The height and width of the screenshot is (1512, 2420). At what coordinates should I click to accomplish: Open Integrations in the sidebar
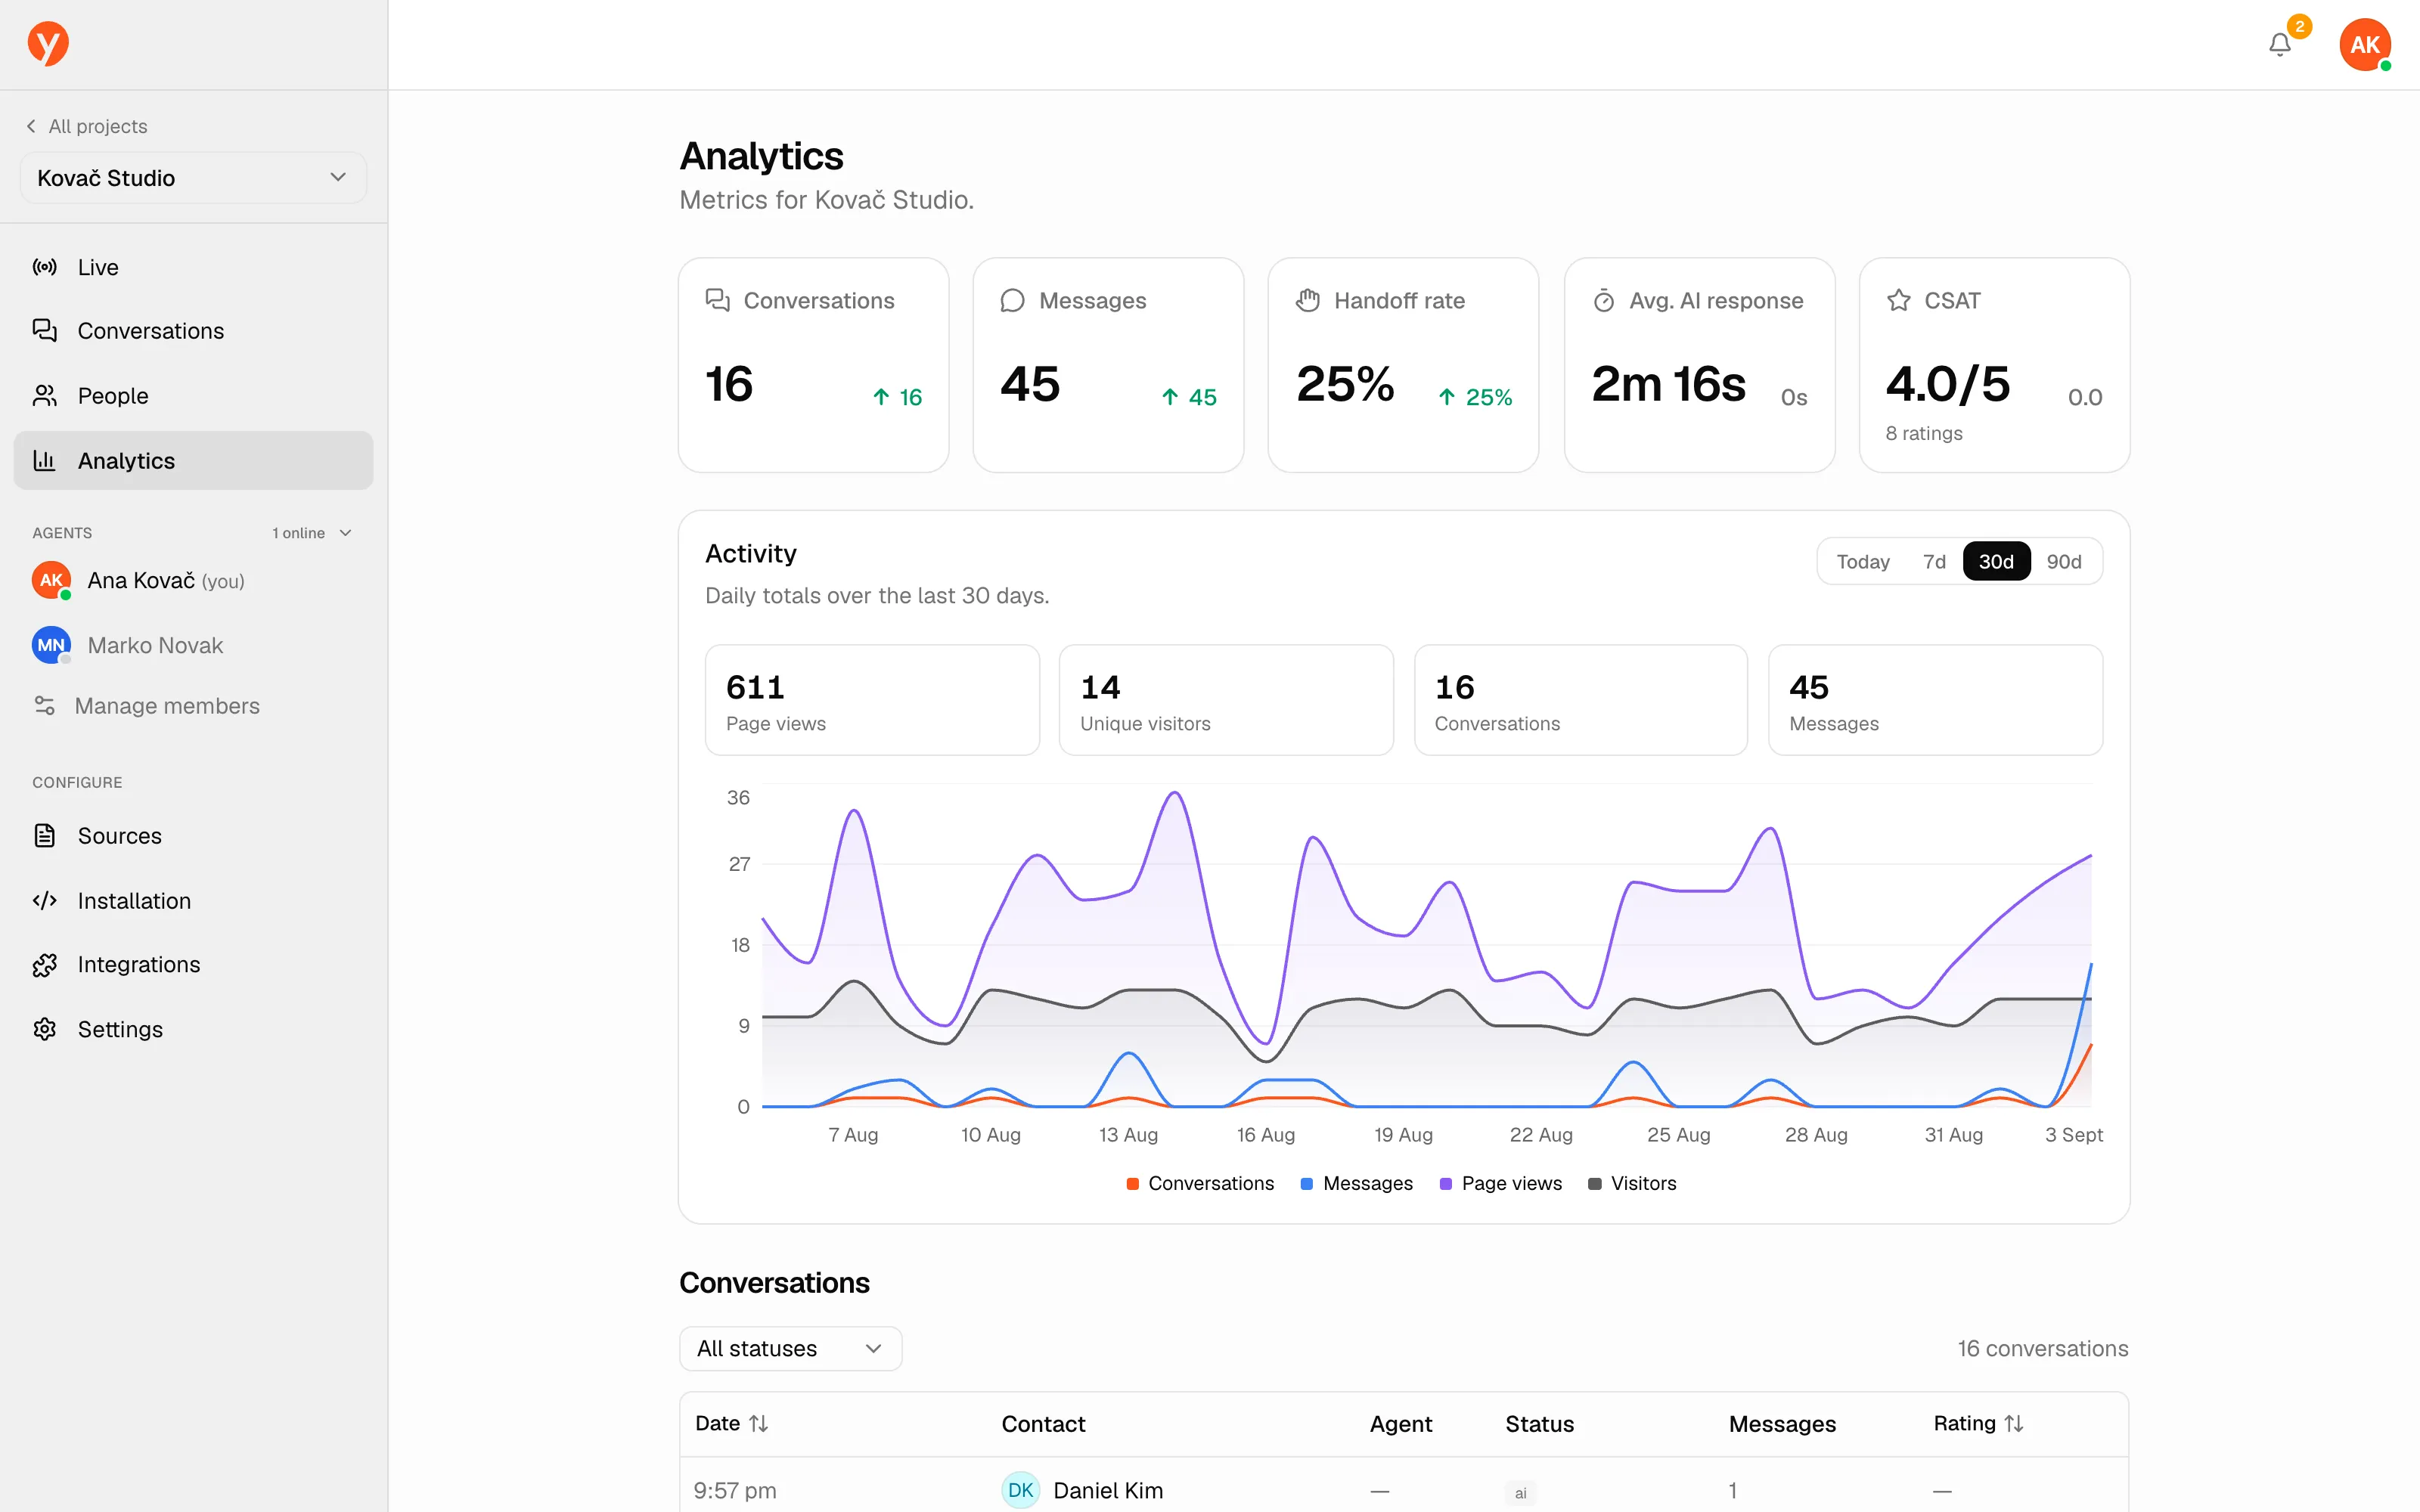(x=193, y=965)
